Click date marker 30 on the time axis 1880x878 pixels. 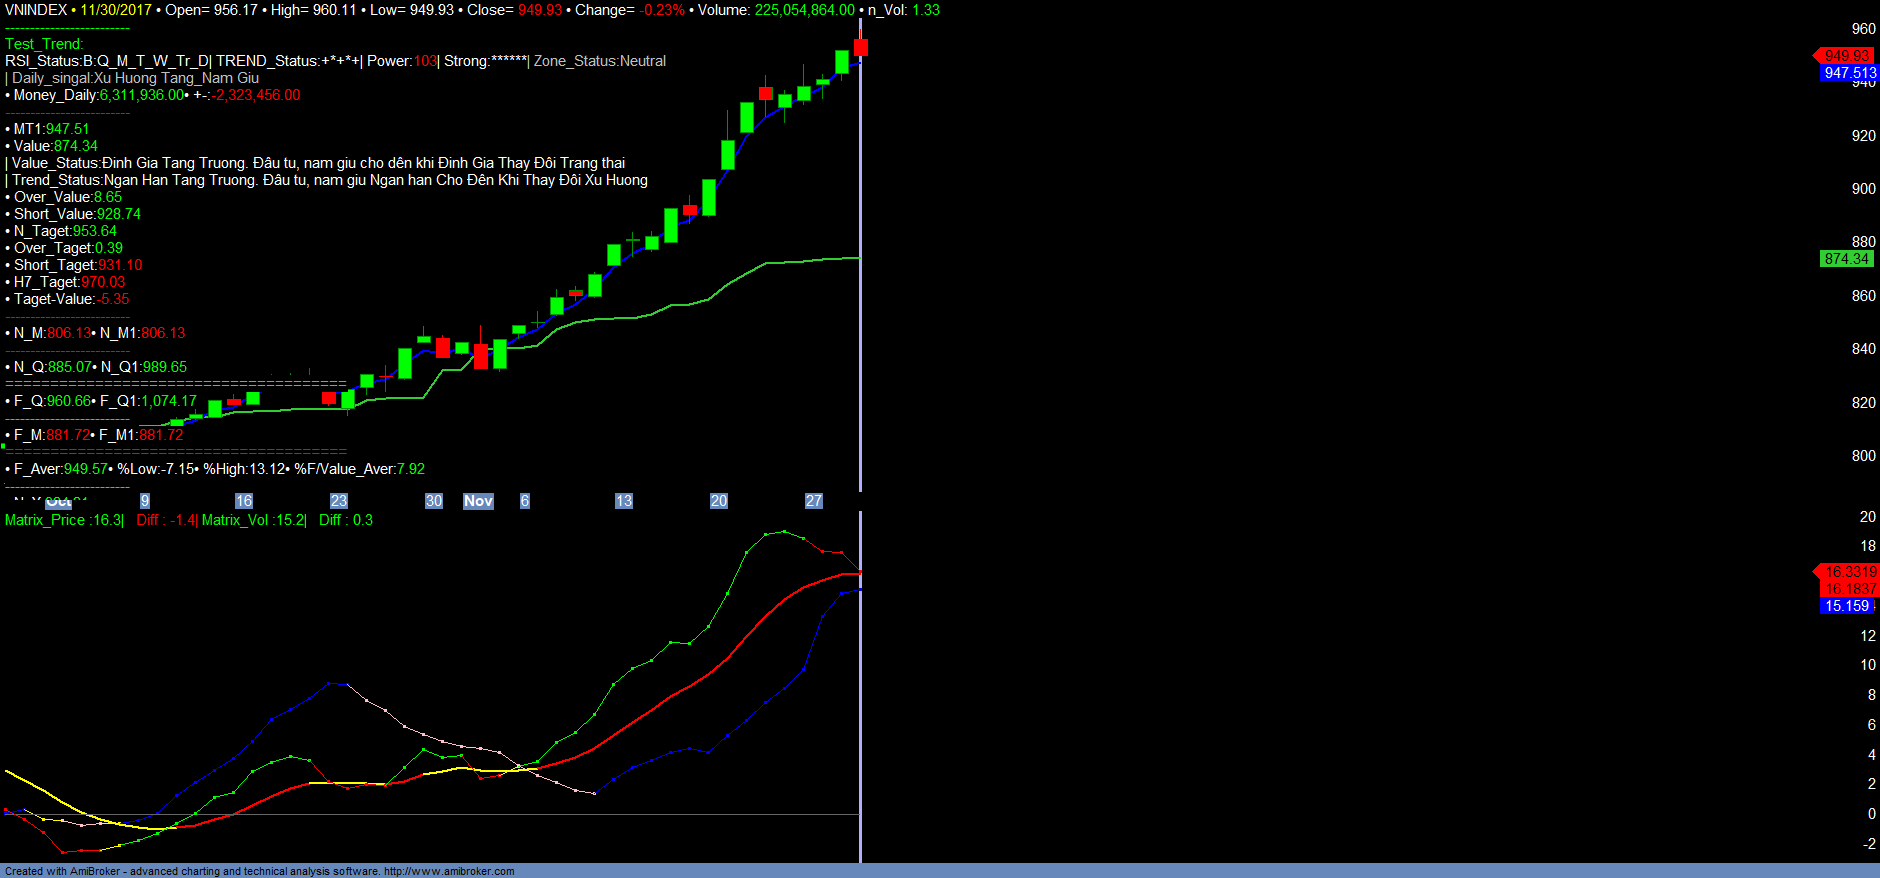click(x=433, y=501)
